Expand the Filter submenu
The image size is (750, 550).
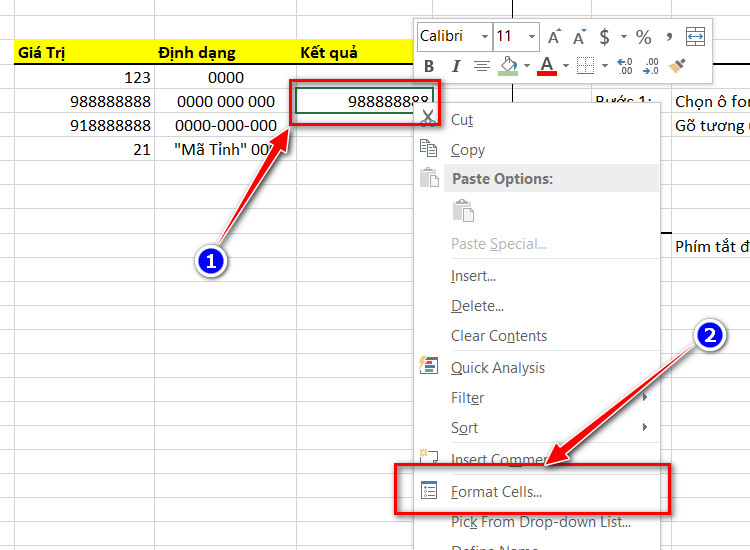tap(538, 397)
